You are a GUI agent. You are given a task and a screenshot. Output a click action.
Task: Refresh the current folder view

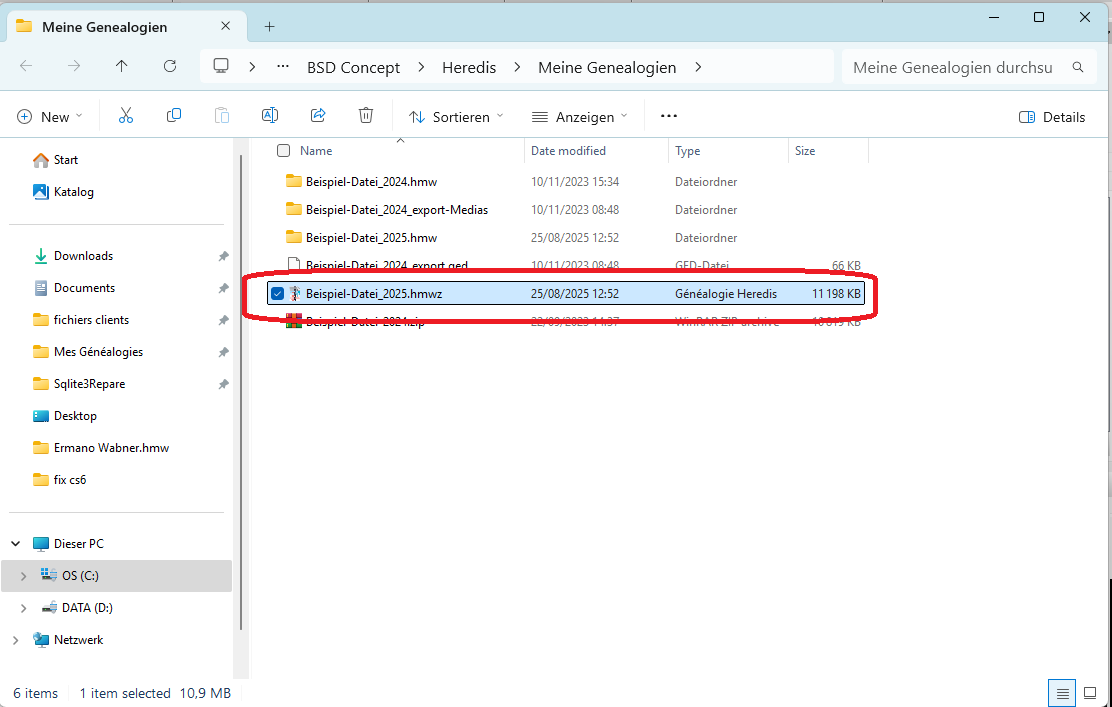click(170, 67)
